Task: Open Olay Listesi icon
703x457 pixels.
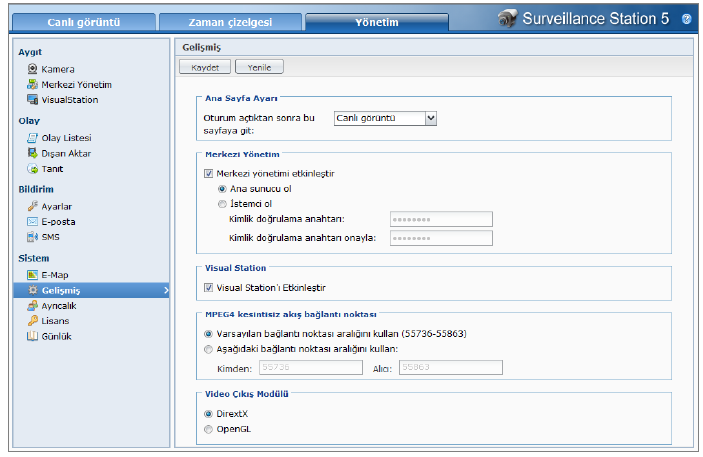Action: pos(33,138)
